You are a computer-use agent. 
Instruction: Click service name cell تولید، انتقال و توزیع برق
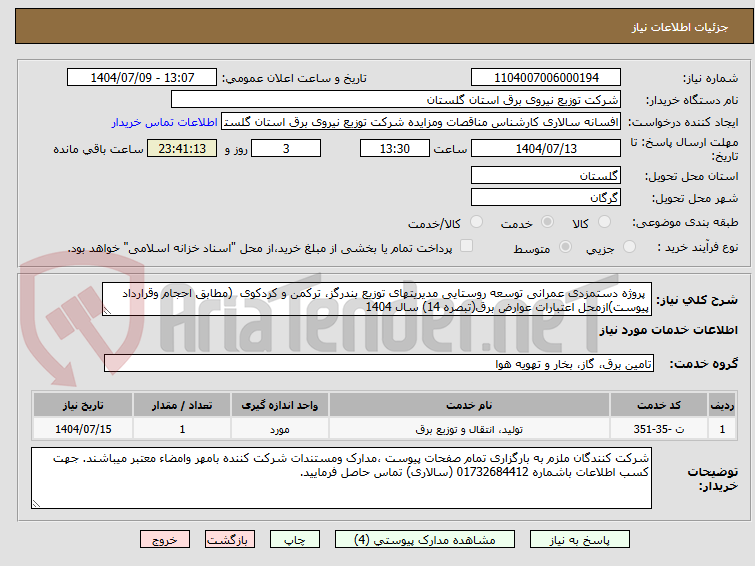click(x=469, y=429)
